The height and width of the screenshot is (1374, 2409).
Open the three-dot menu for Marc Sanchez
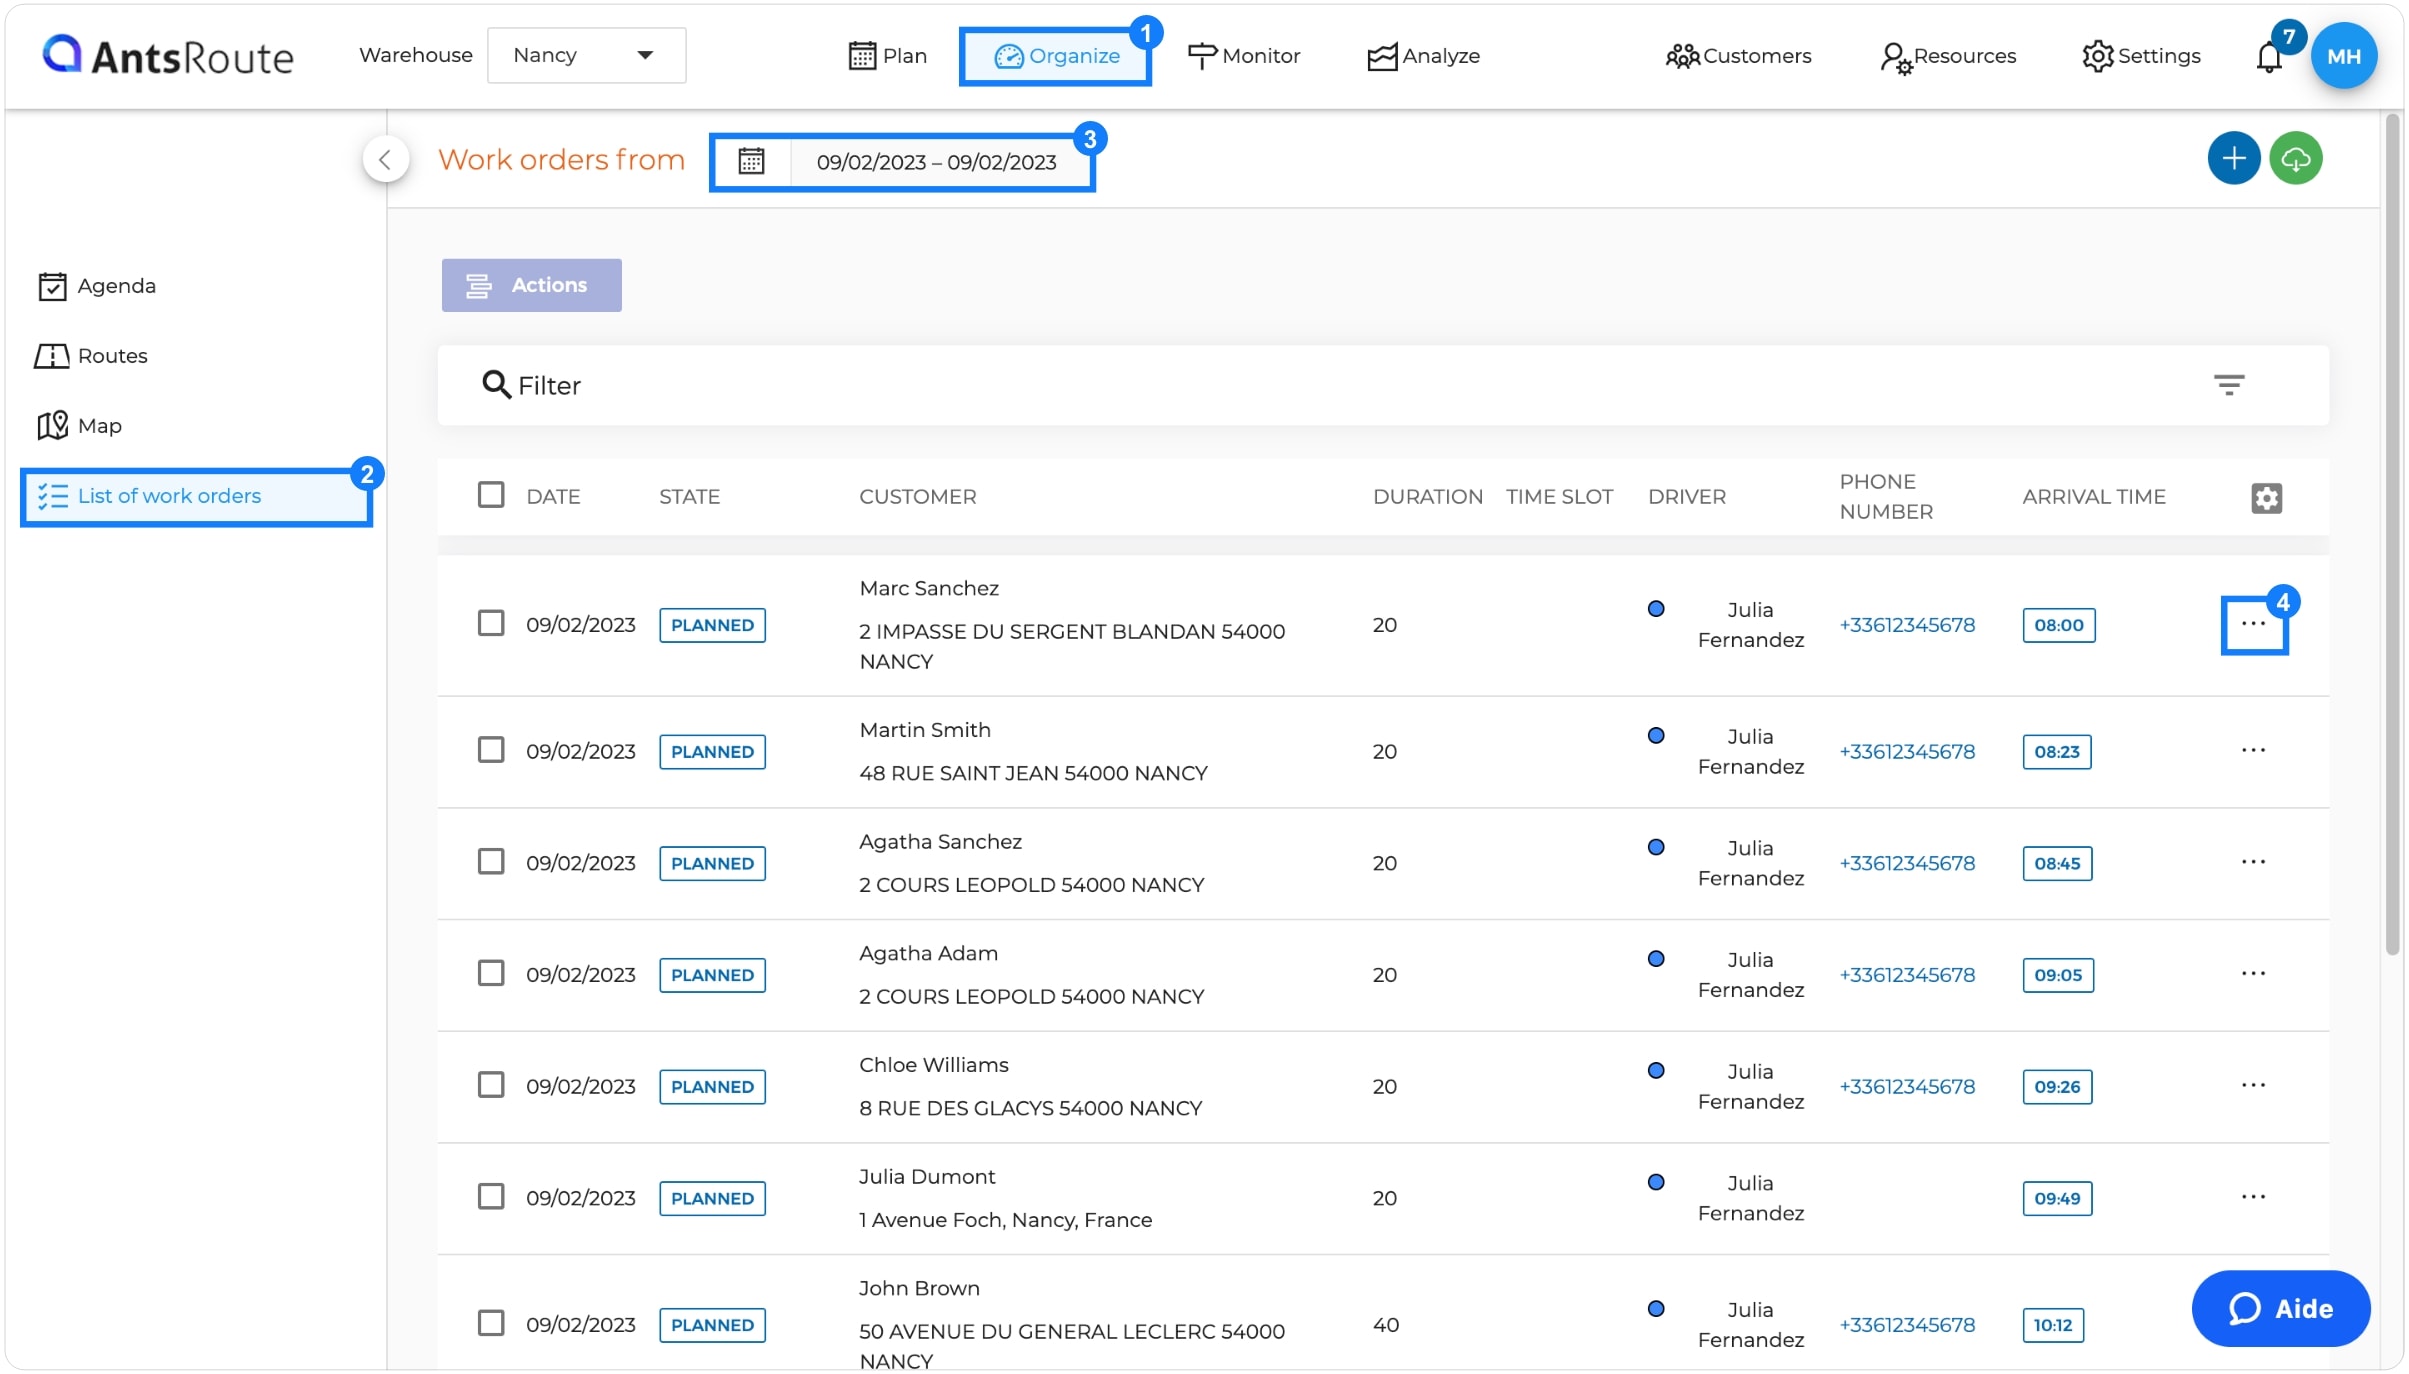pyautogui.click(x=2253, y=625)
